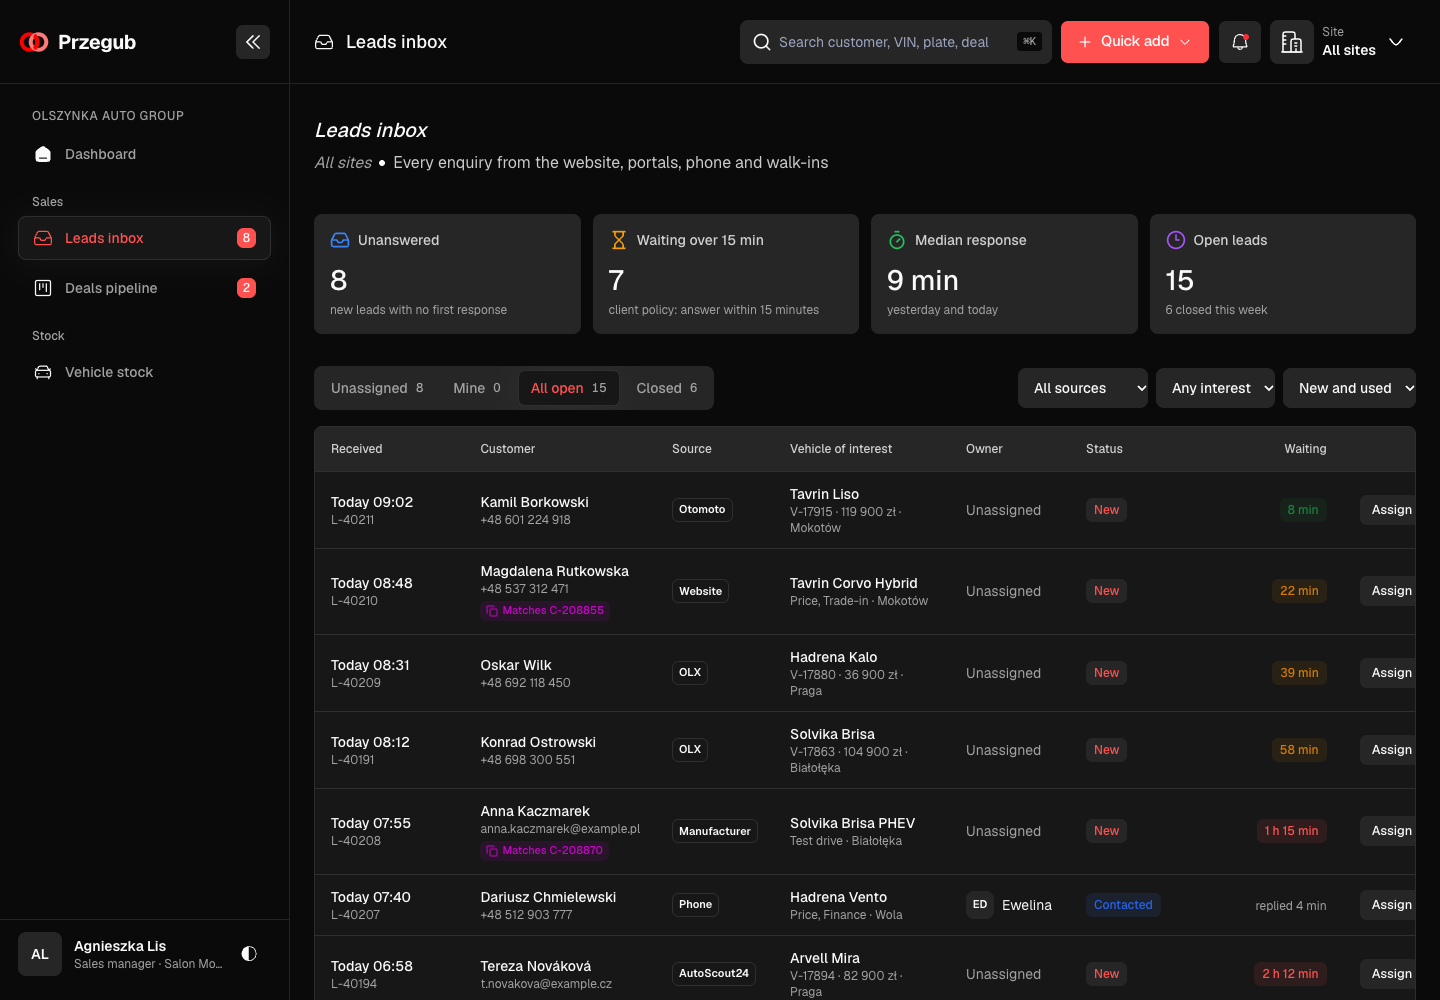Open lead for Dariusz Chmielewski
1440x1000 pixels.
point(548,897)
